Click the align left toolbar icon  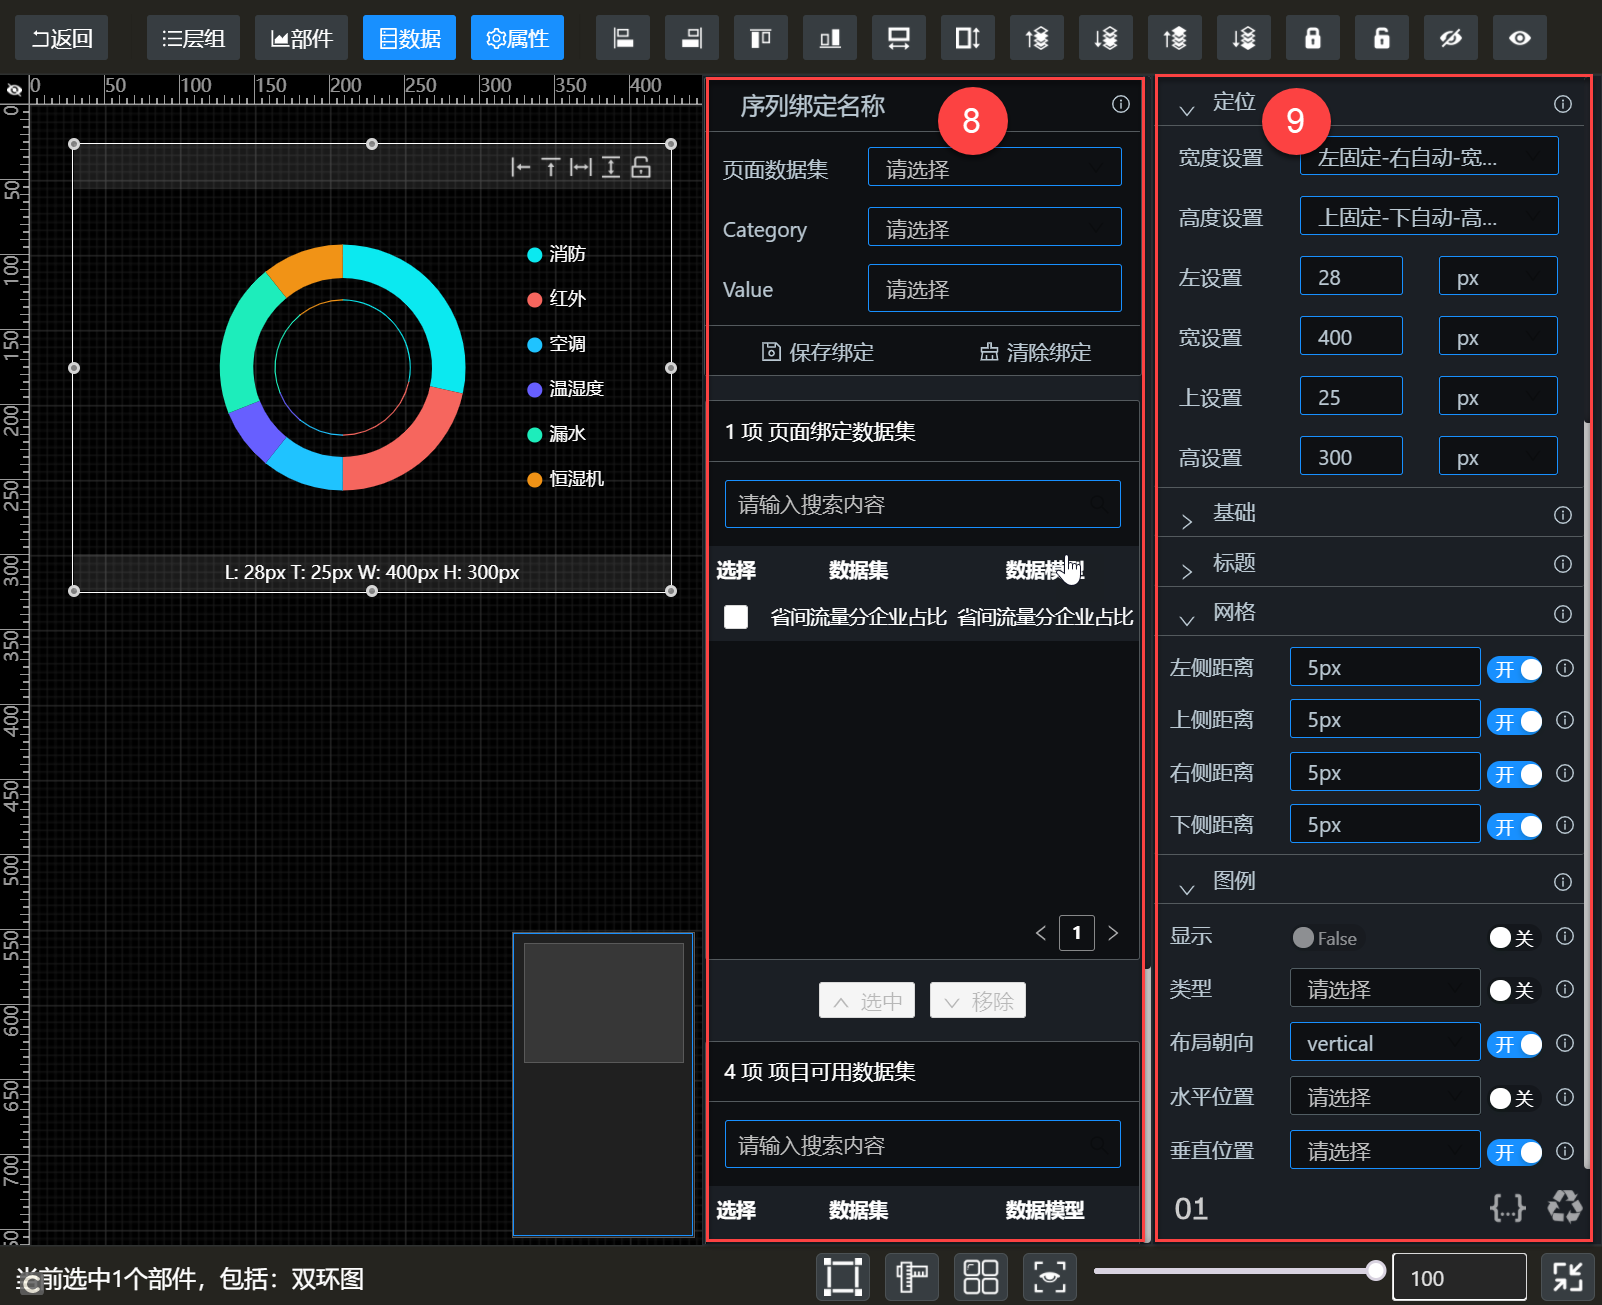[623, 38]
